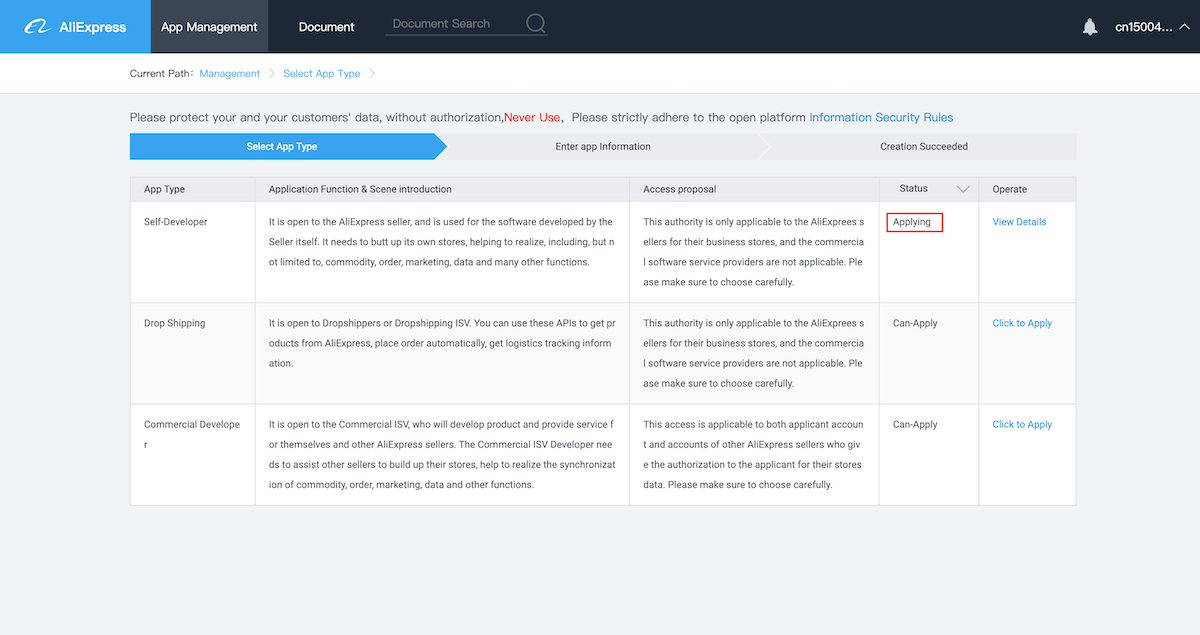Open the Information Security Rules link
The image size is (1200, 635).
point(881,118)
